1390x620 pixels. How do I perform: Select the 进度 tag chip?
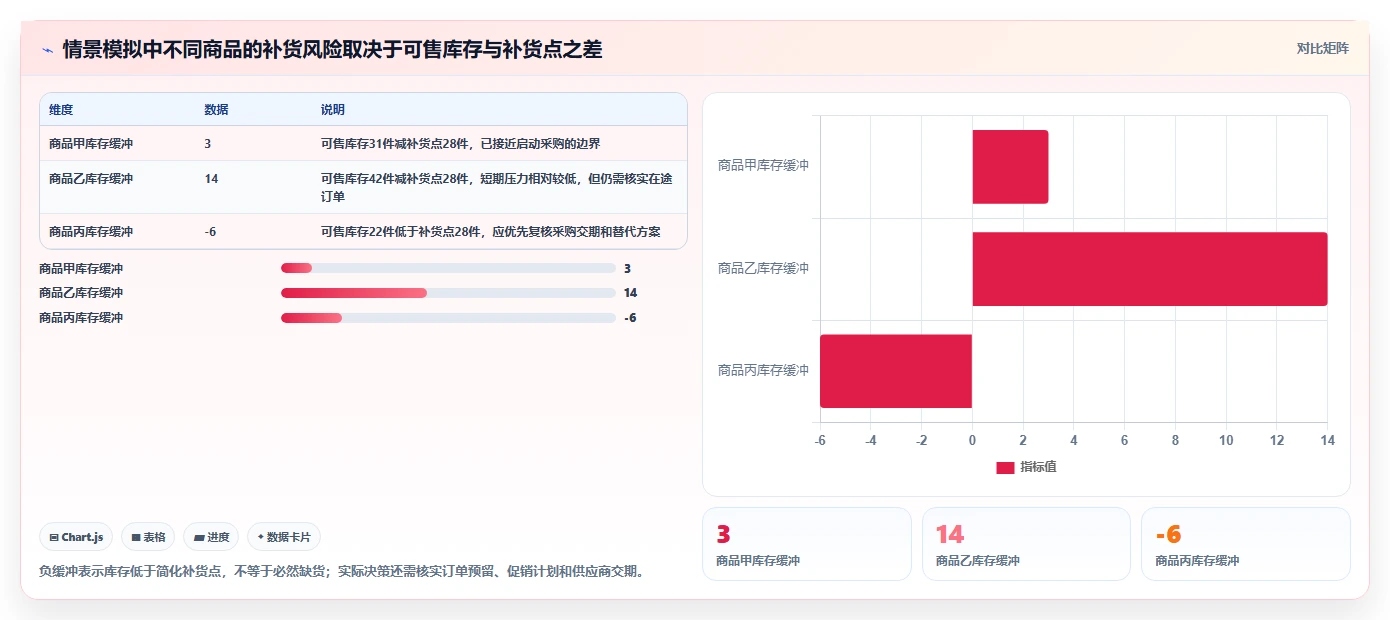(211, 537)
